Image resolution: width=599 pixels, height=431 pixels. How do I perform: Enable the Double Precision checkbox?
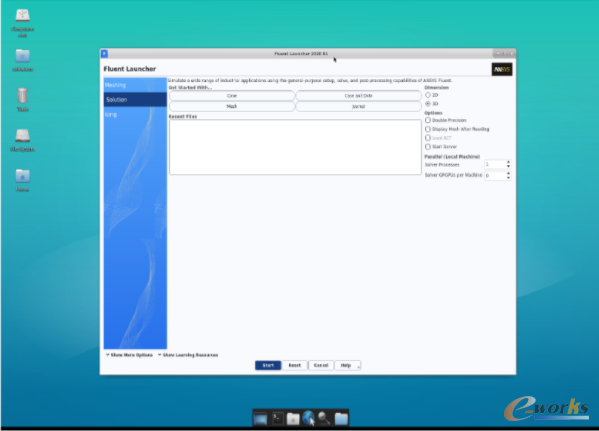[x=428, y=120]
